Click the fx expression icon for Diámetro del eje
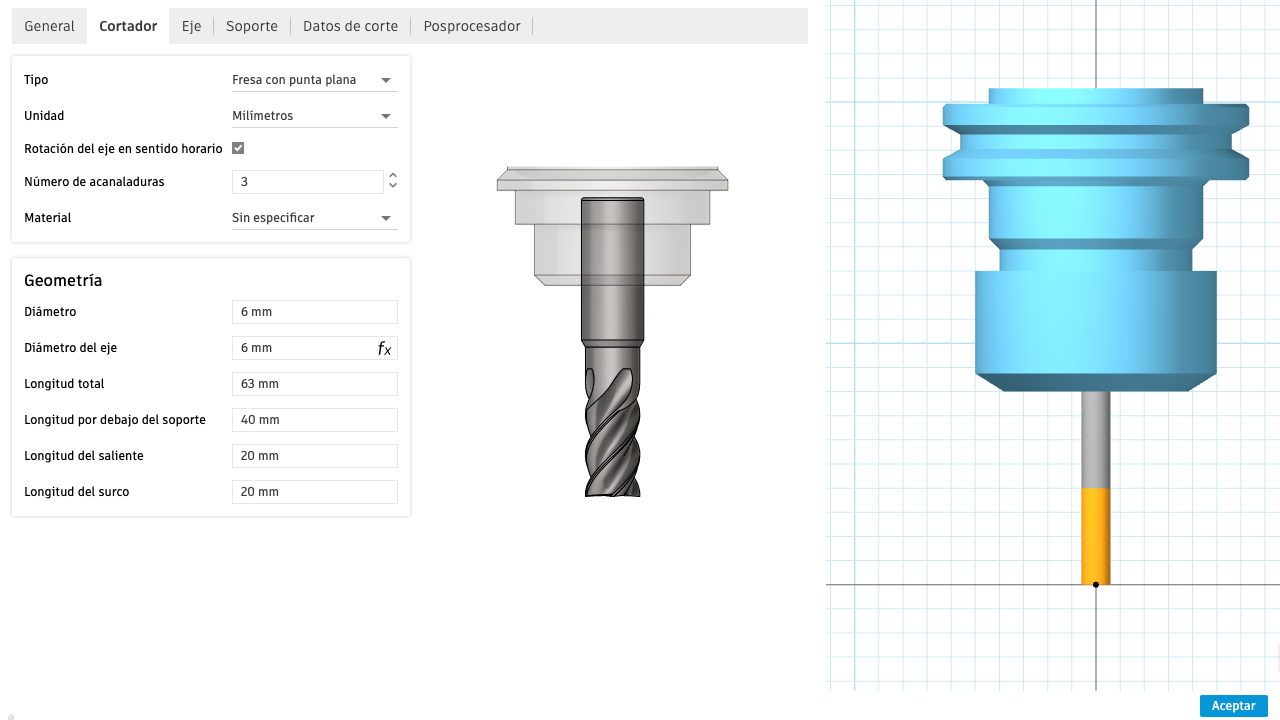This screenshot has height=720, width=1280. [x=384, y=348]
